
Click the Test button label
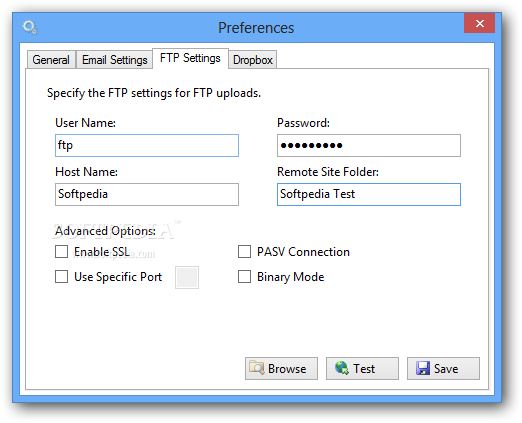364,369
